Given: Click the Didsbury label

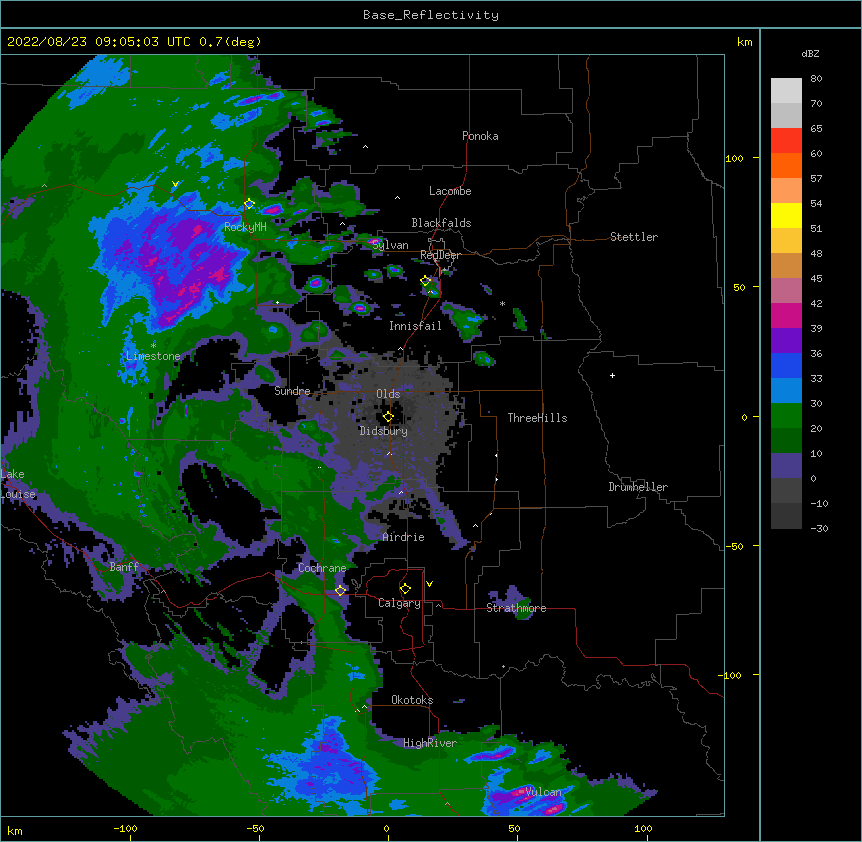Looking at the screenshot, I should click(x=383, y=431).
